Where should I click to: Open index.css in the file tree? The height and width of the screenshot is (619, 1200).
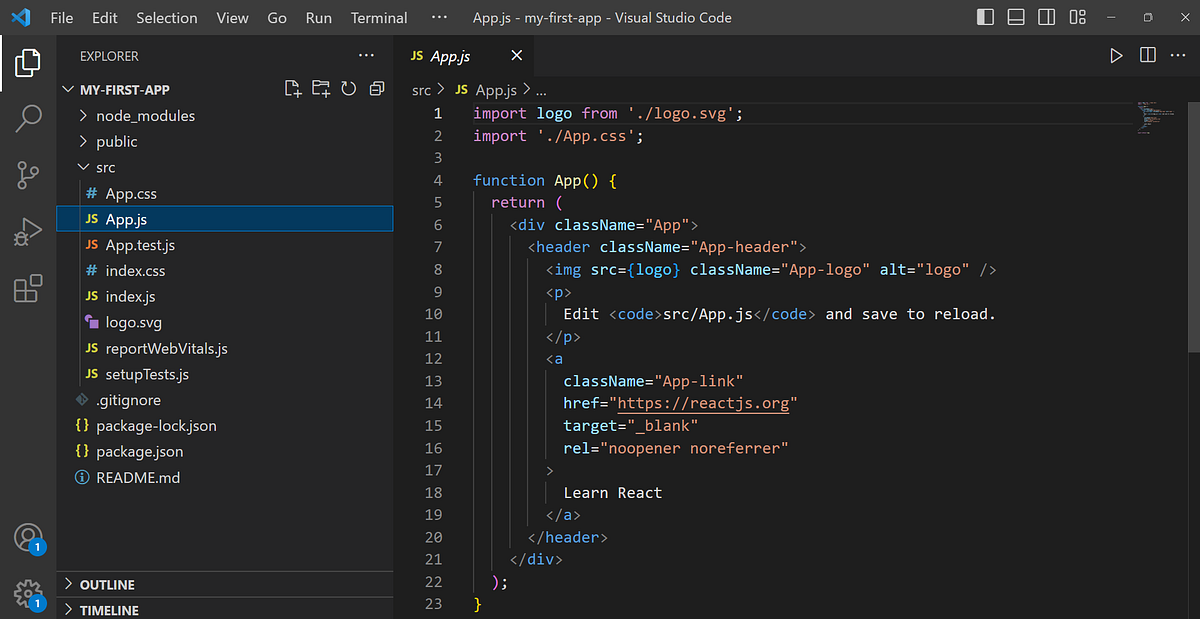pos(225,271)
